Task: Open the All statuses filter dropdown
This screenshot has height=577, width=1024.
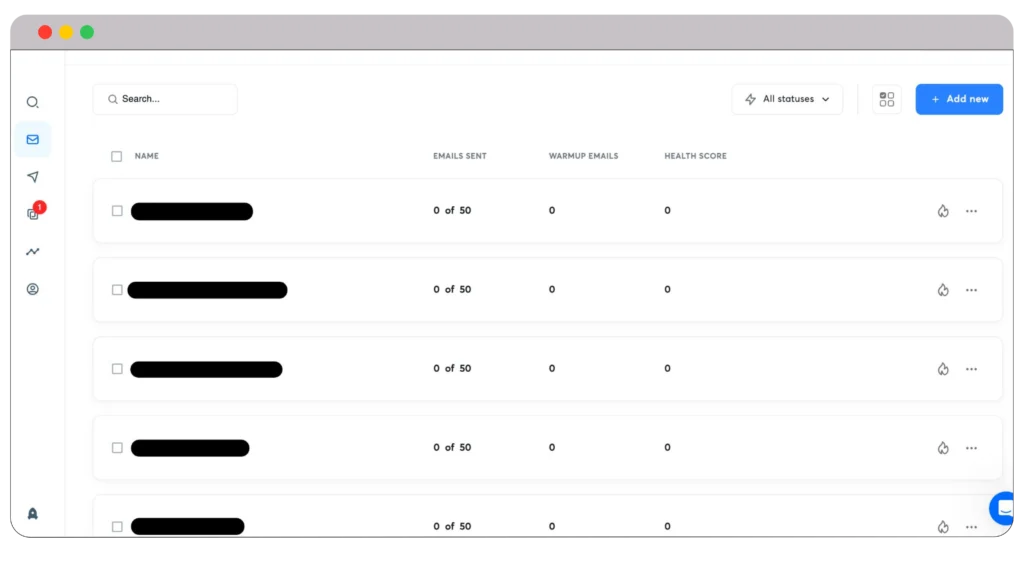Action: pyautogui.click(x=787, y=99)
